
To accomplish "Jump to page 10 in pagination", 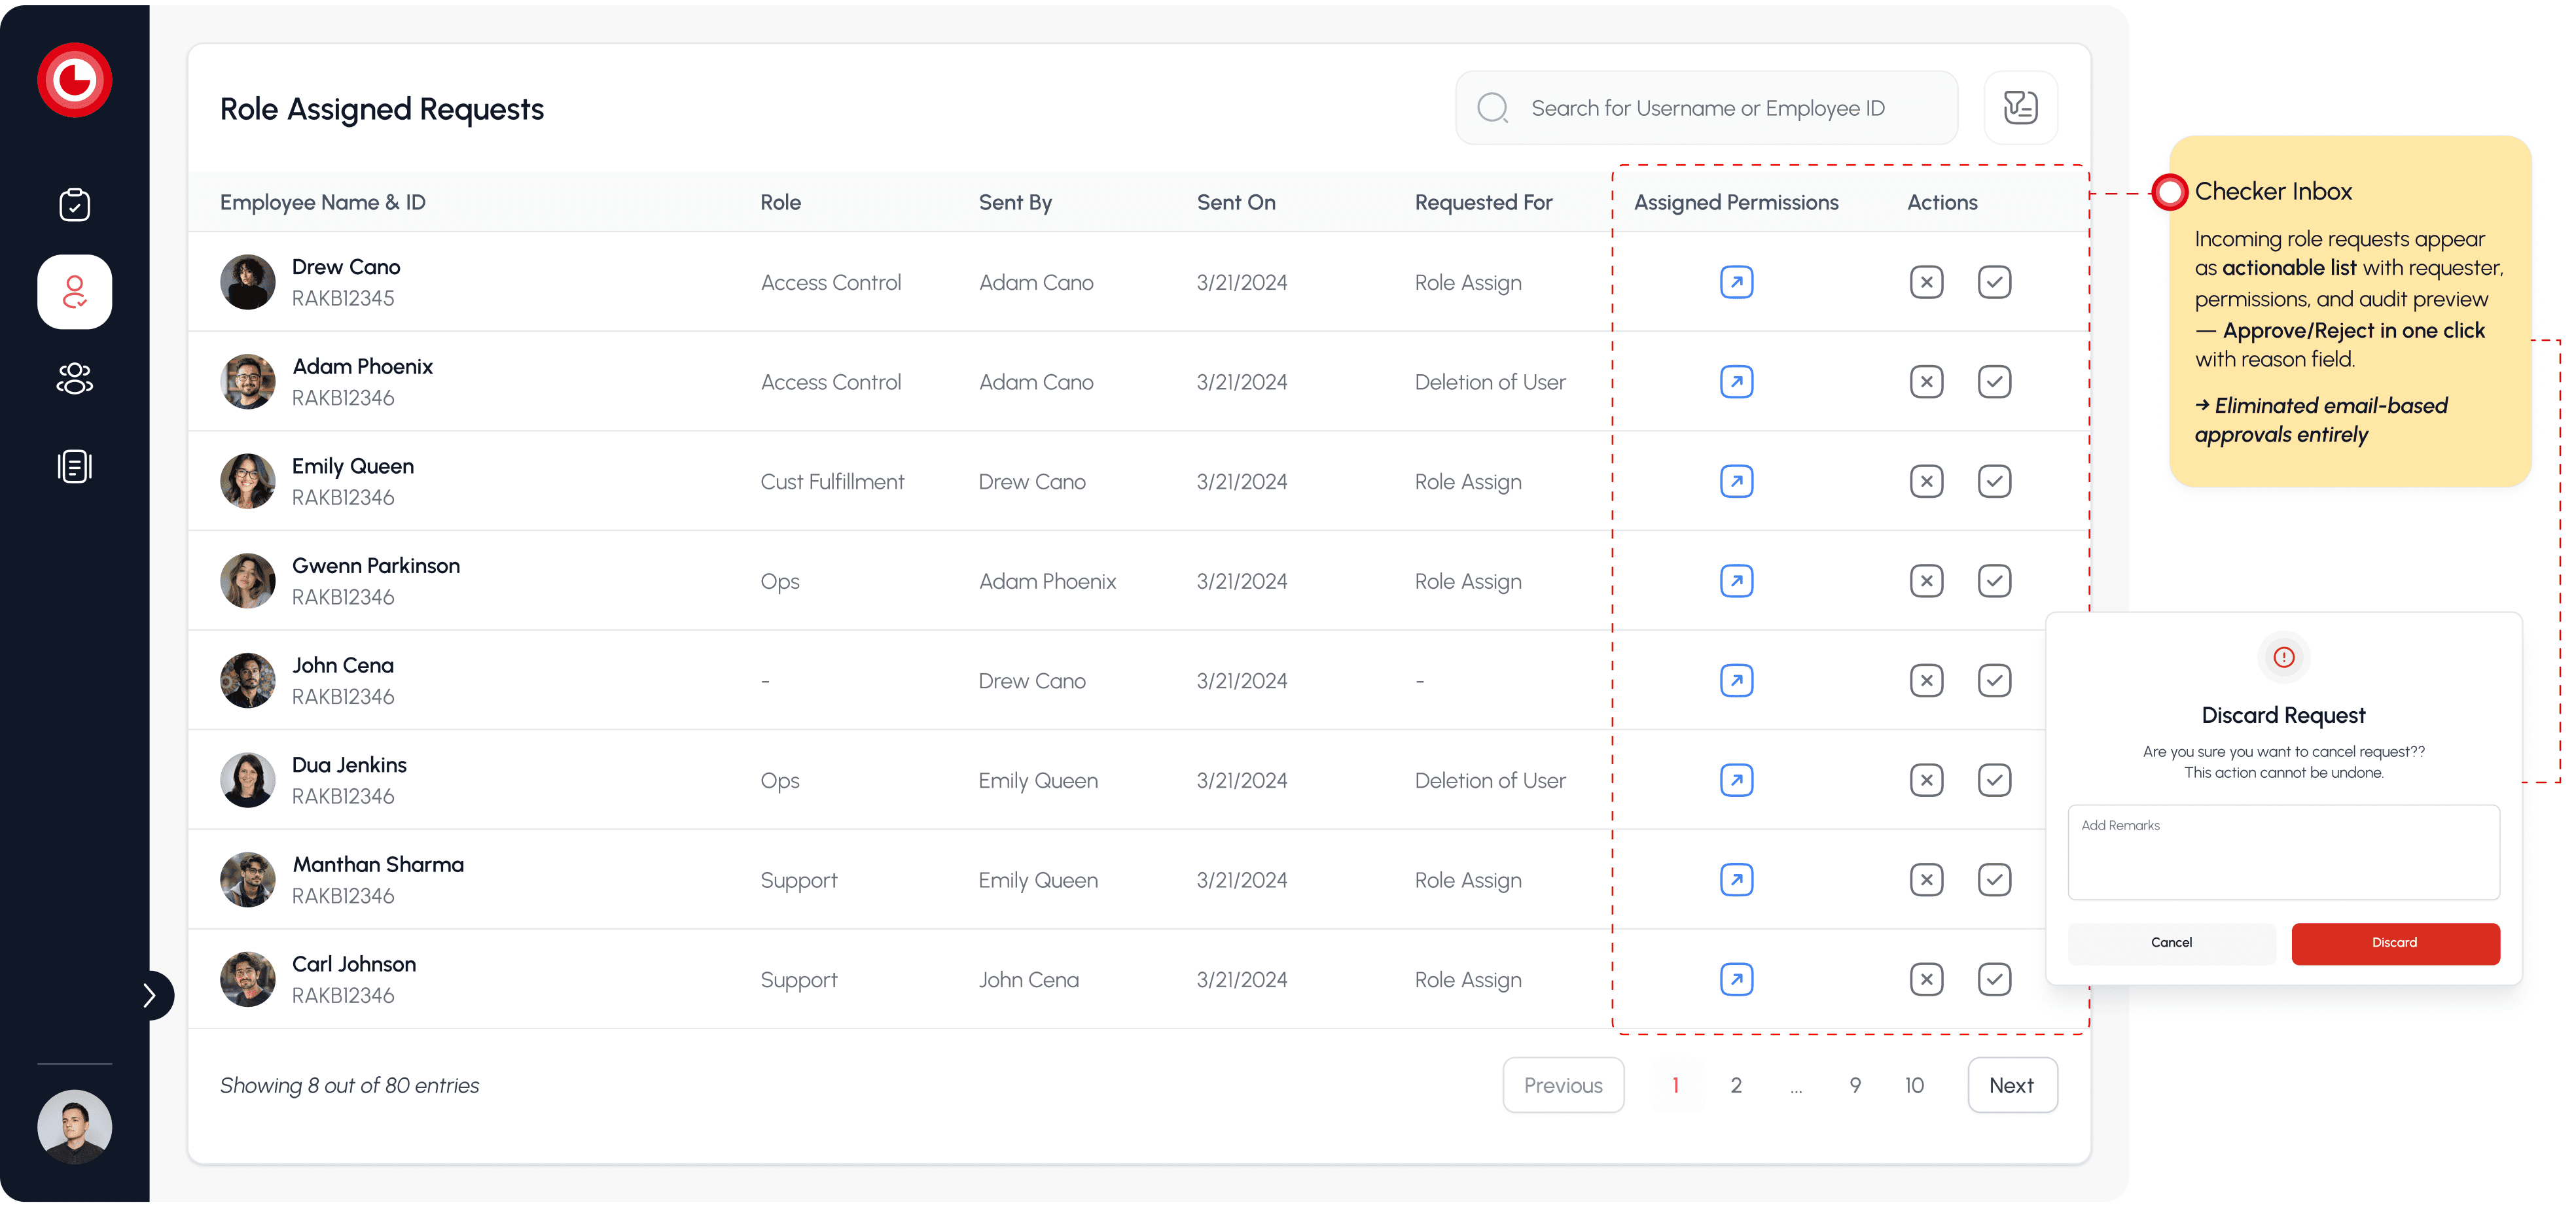I will pos(1913,1085).
